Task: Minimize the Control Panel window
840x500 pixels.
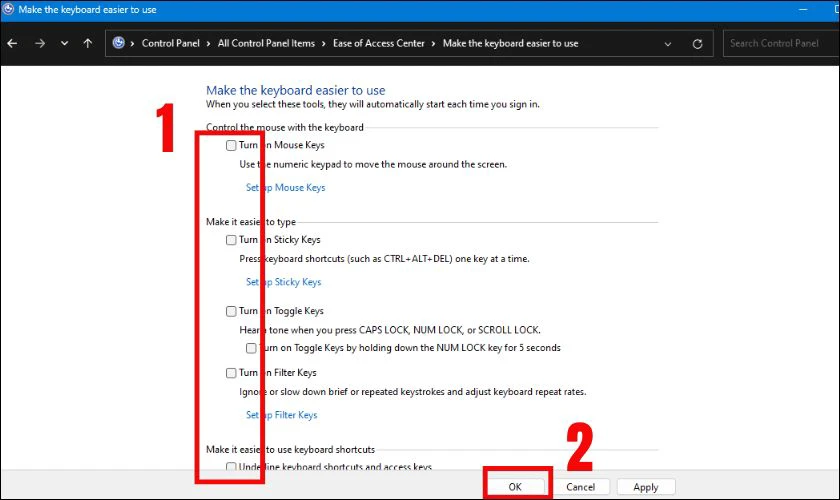Action: (803, 10)
